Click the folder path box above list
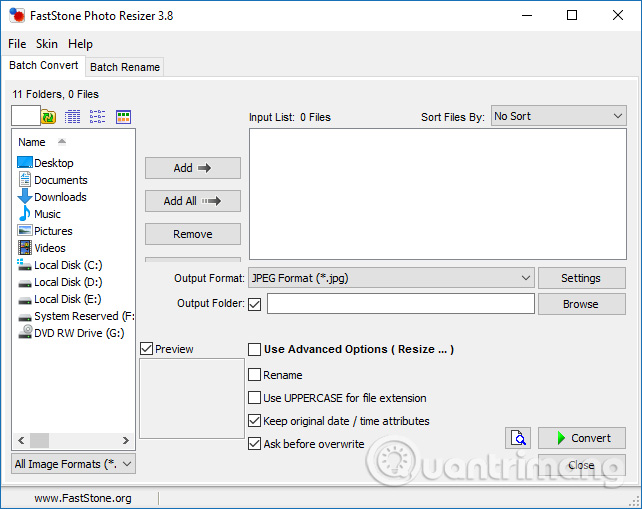This screenshot has width=642, height=509. tap(26, 115)
